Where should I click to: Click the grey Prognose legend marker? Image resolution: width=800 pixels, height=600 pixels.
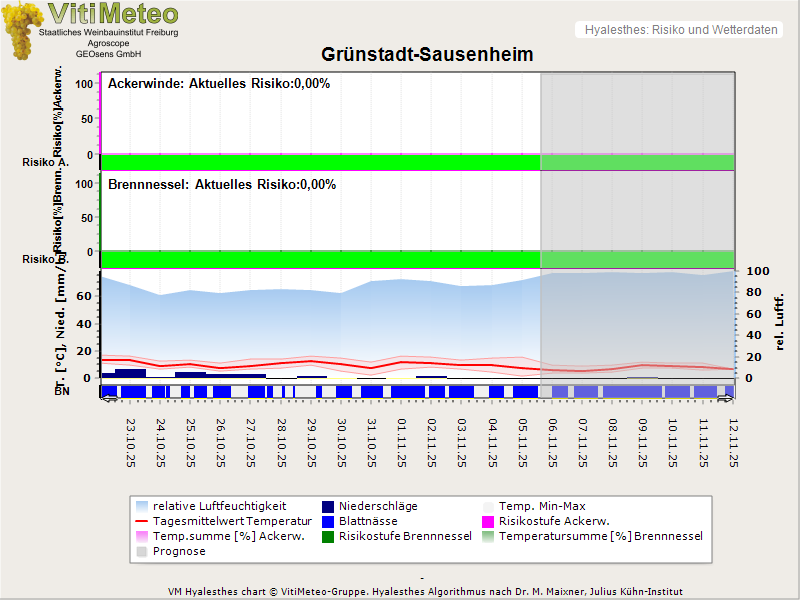(x=141, y=552)
